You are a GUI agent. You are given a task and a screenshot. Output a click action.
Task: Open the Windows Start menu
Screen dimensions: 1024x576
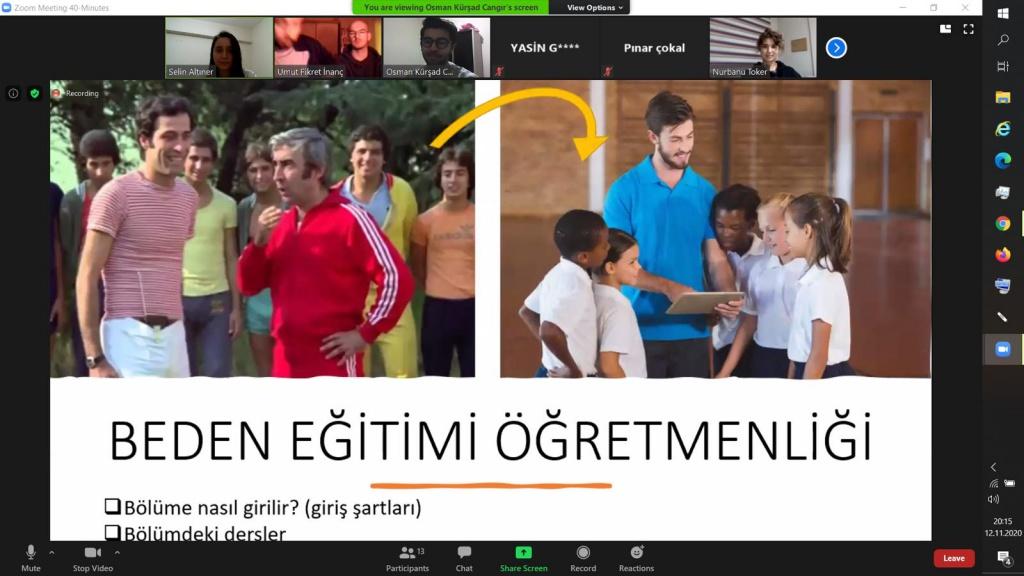1003,14
